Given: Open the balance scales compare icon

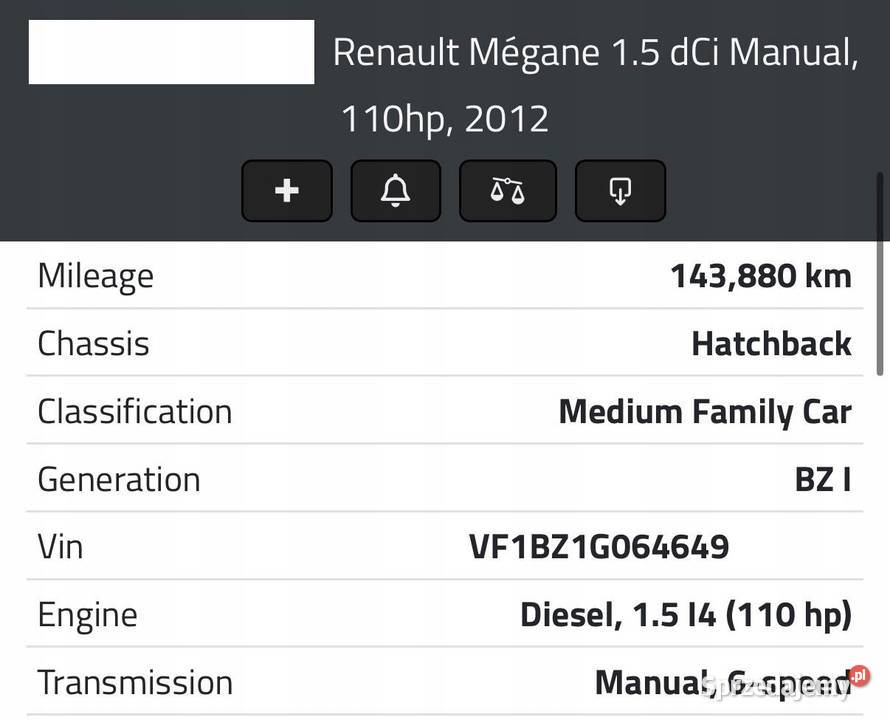Looking at the screenshot, I should point(507,190).
